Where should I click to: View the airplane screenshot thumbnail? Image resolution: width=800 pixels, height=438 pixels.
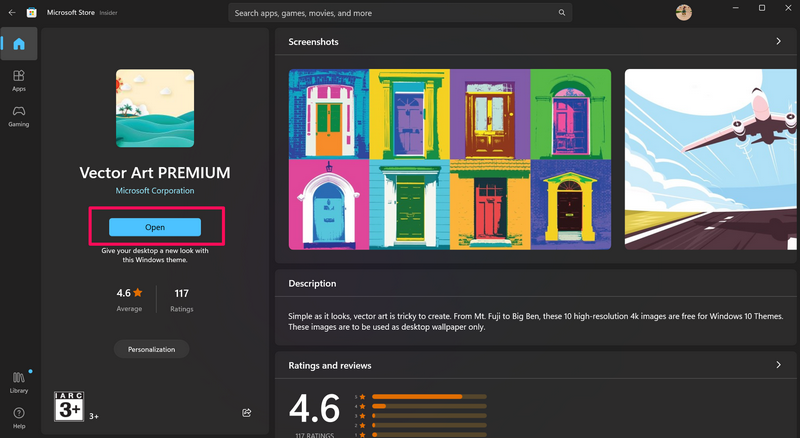coord(712,159)
